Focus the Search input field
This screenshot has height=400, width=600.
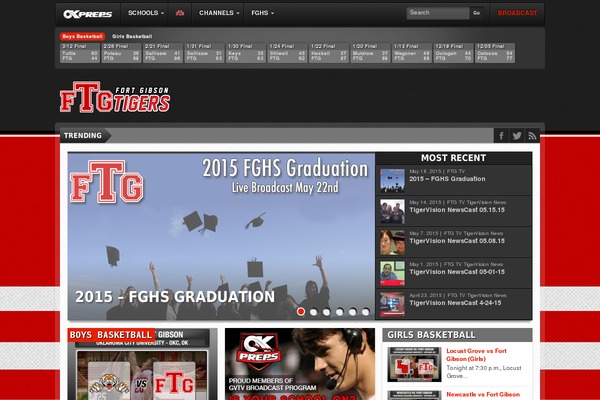click(438, 13)
